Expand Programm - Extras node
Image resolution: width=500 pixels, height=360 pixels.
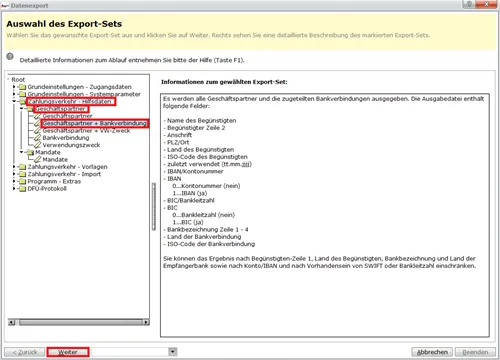[14, 181]
